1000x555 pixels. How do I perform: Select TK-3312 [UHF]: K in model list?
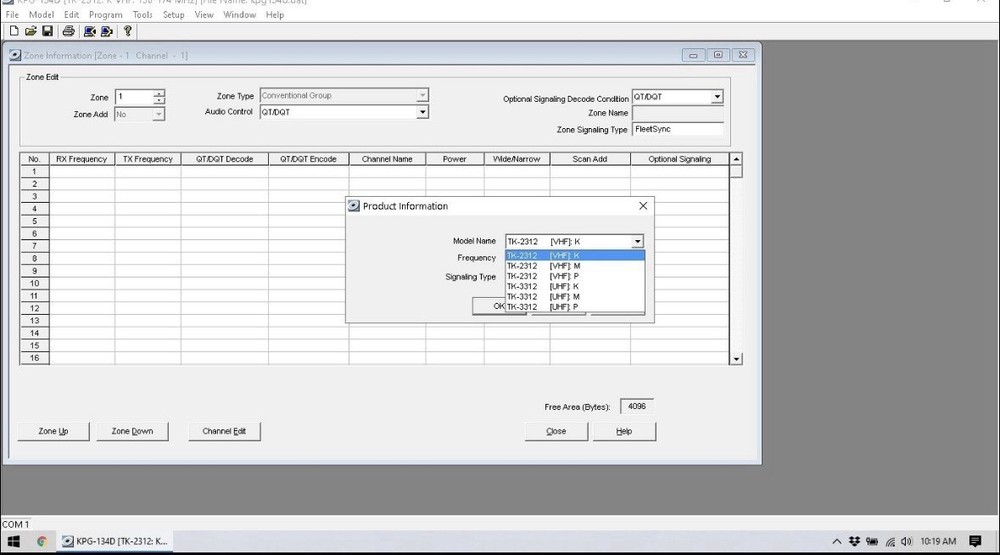coord(575,286)
